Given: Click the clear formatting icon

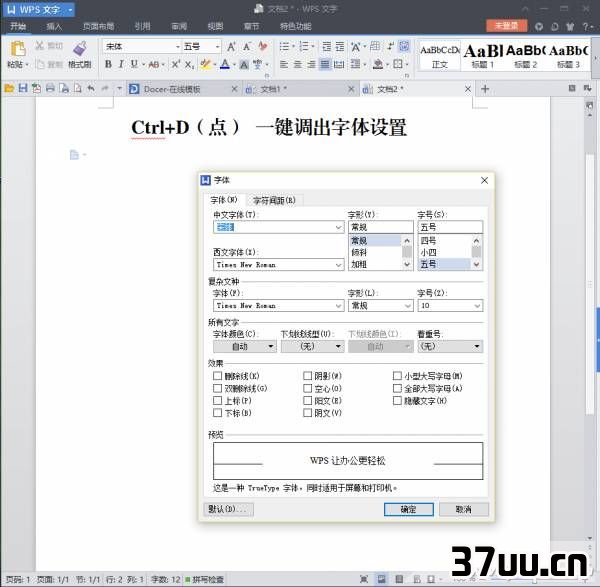Looking at the screenshot, I should tap(262, 46).
